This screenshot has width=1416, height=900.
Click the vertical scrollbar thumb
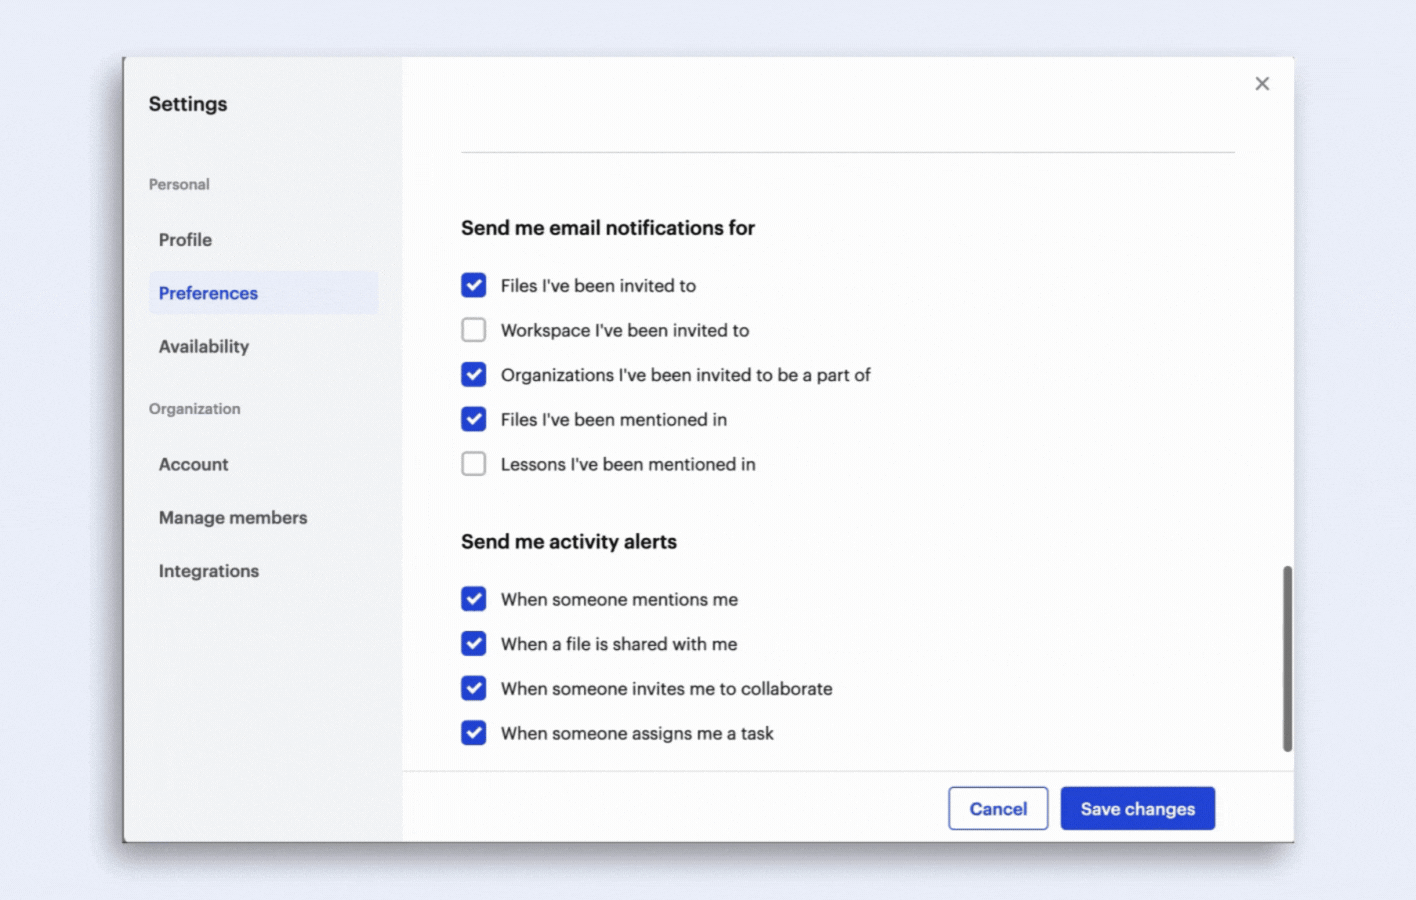click(1287, 658)
